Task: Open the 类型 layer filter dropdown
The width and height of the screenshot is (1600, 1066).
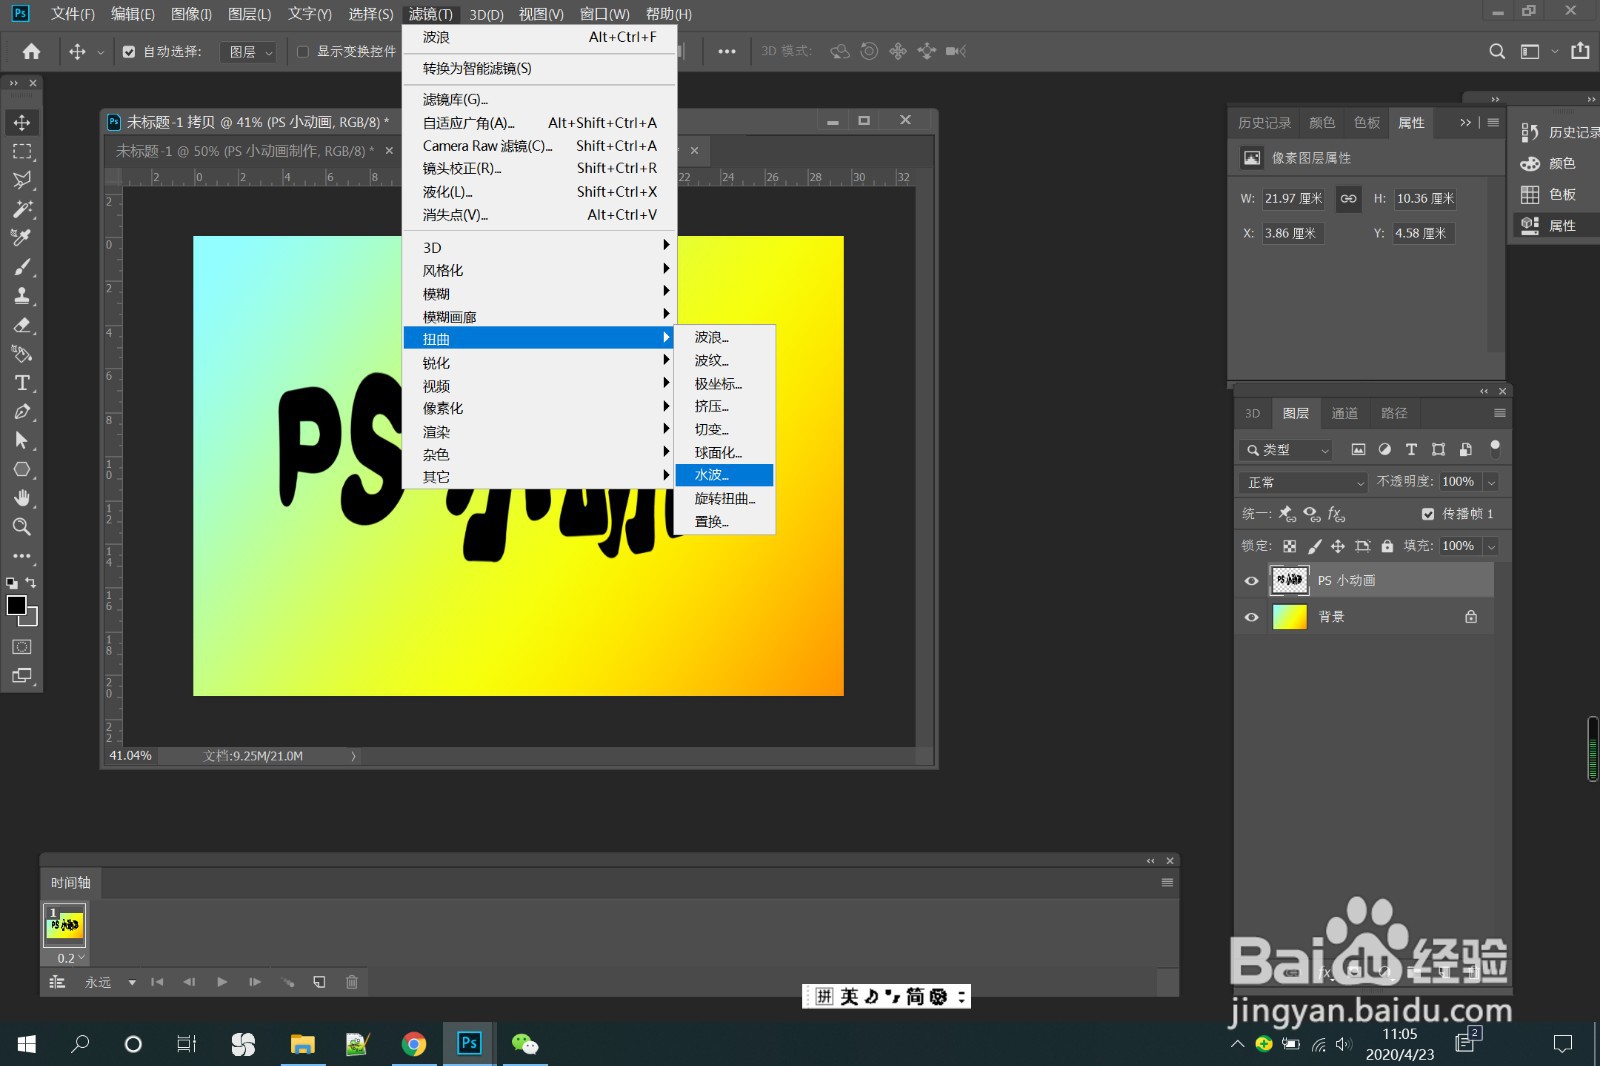Action: pyautogui.click(x=1286, y=450)
